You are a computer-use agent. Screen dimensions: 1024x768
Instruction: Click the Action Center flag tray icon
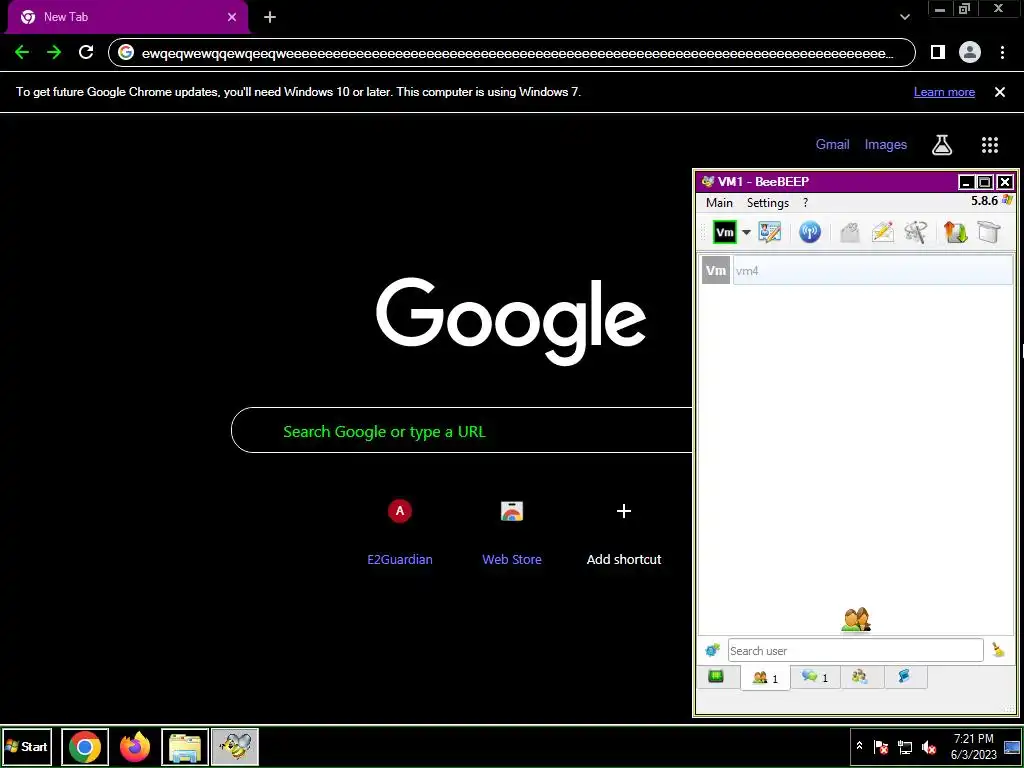881,747
